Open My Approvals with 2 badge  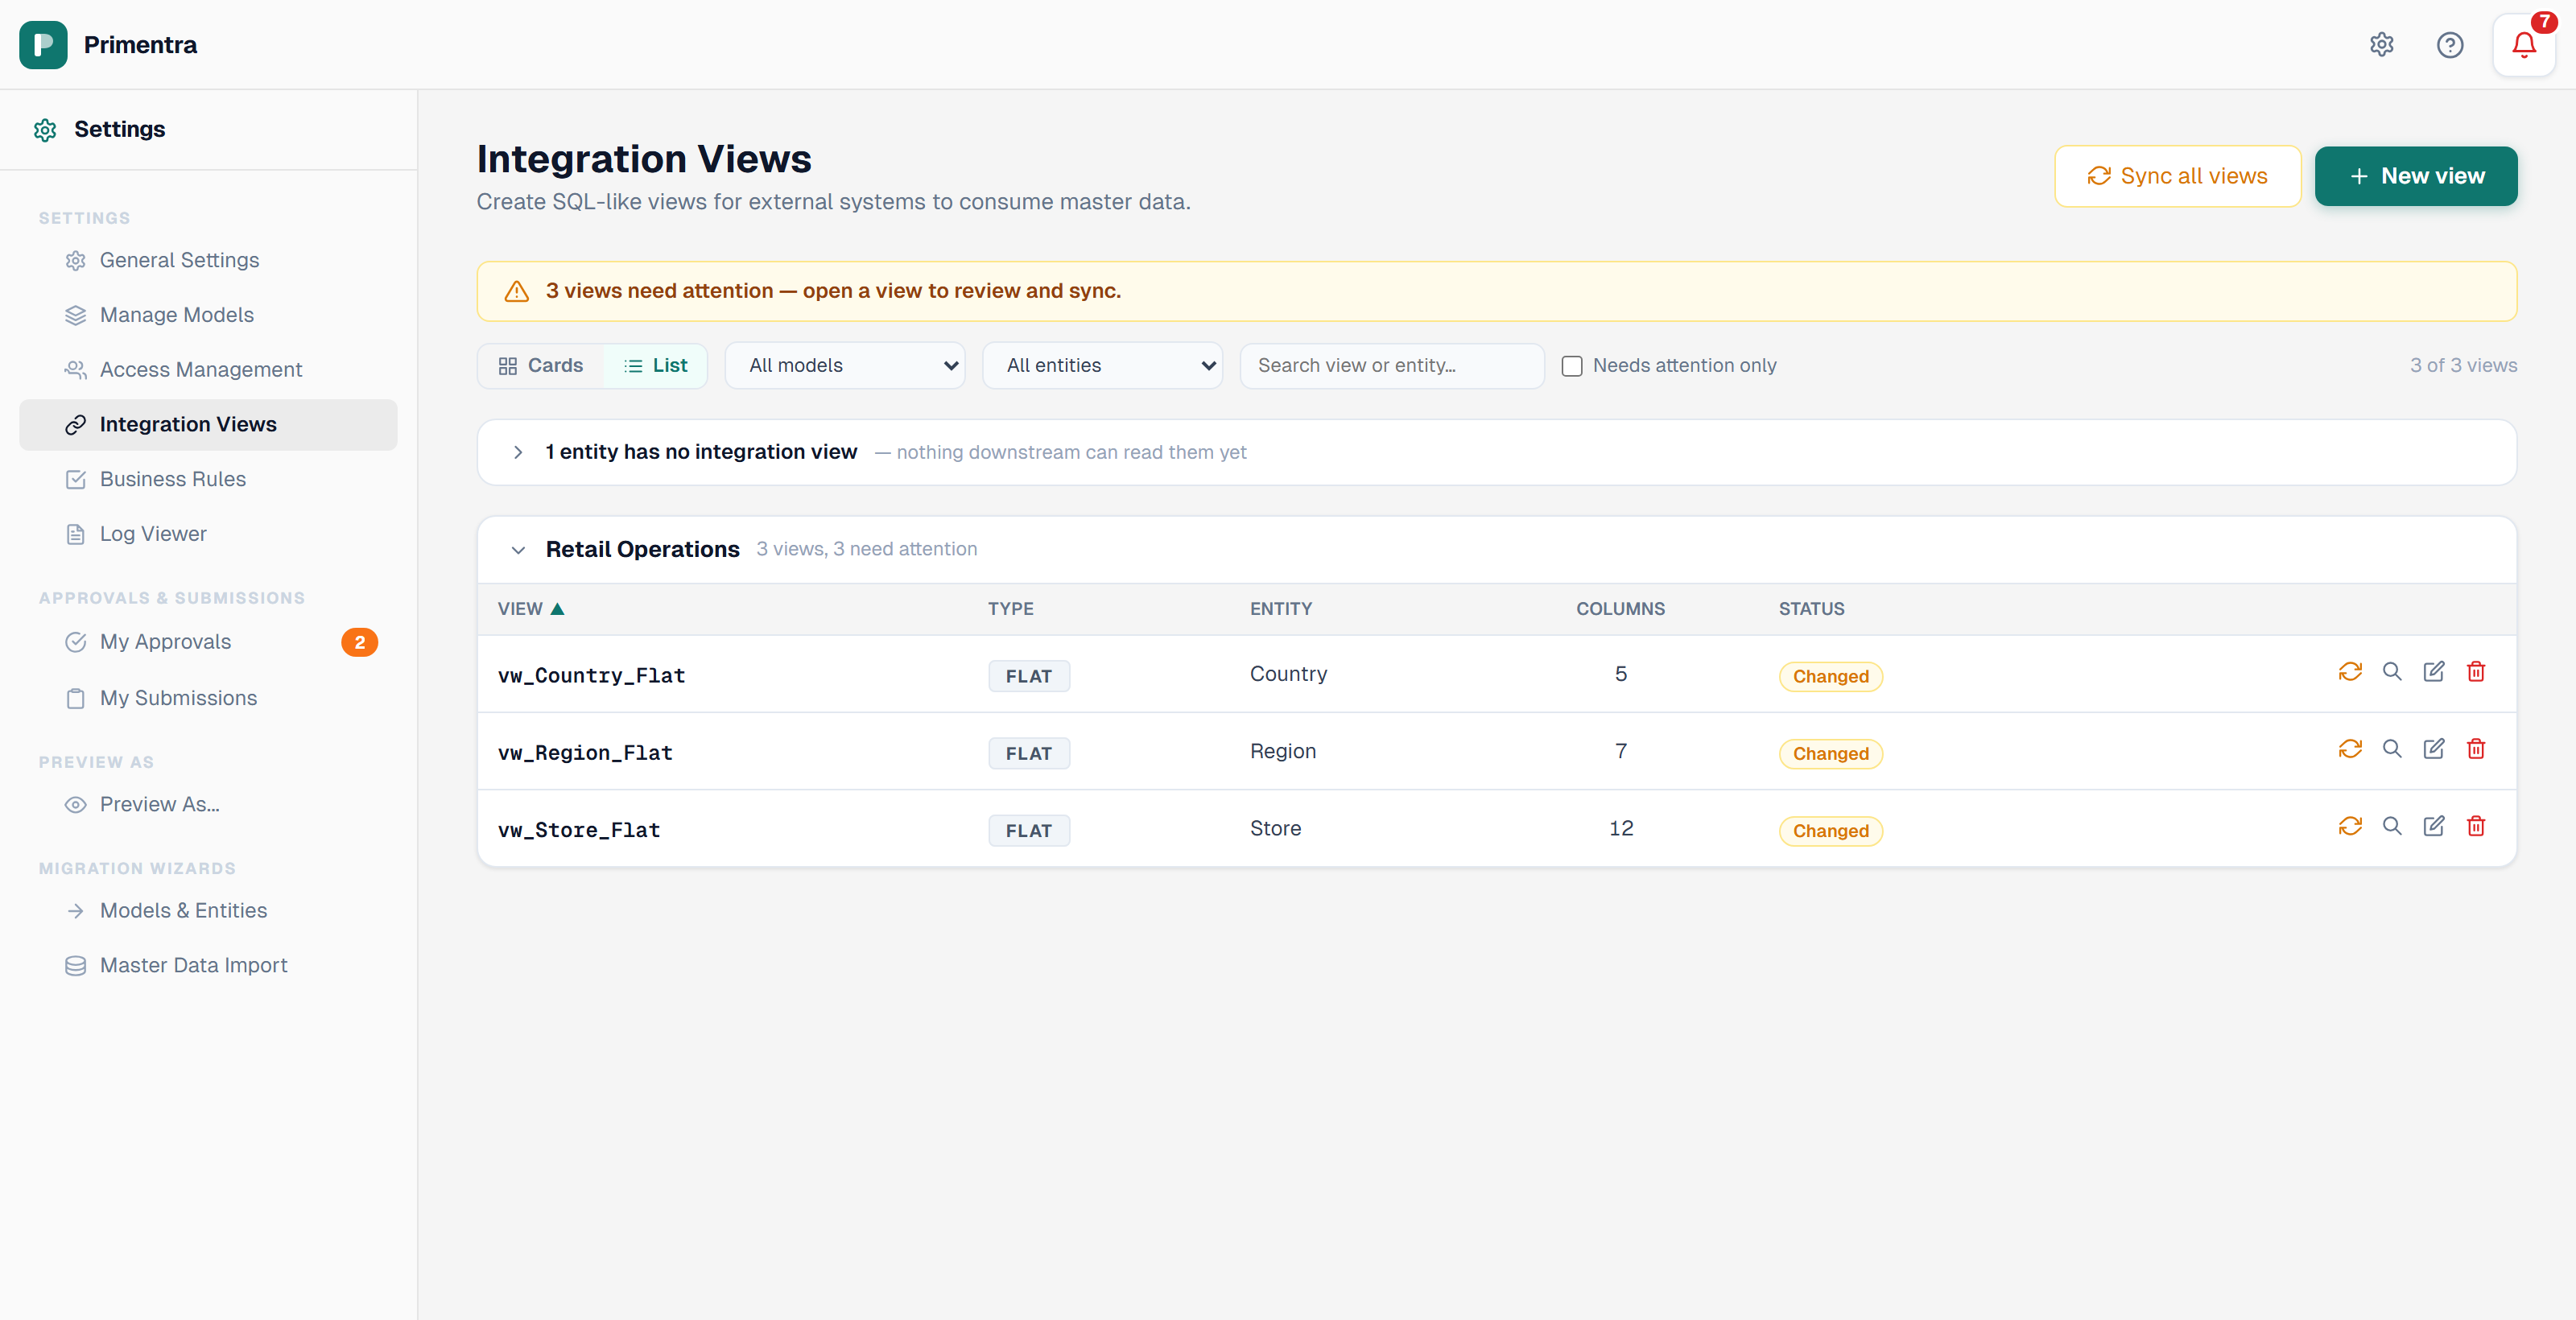[x=208, y=642]
